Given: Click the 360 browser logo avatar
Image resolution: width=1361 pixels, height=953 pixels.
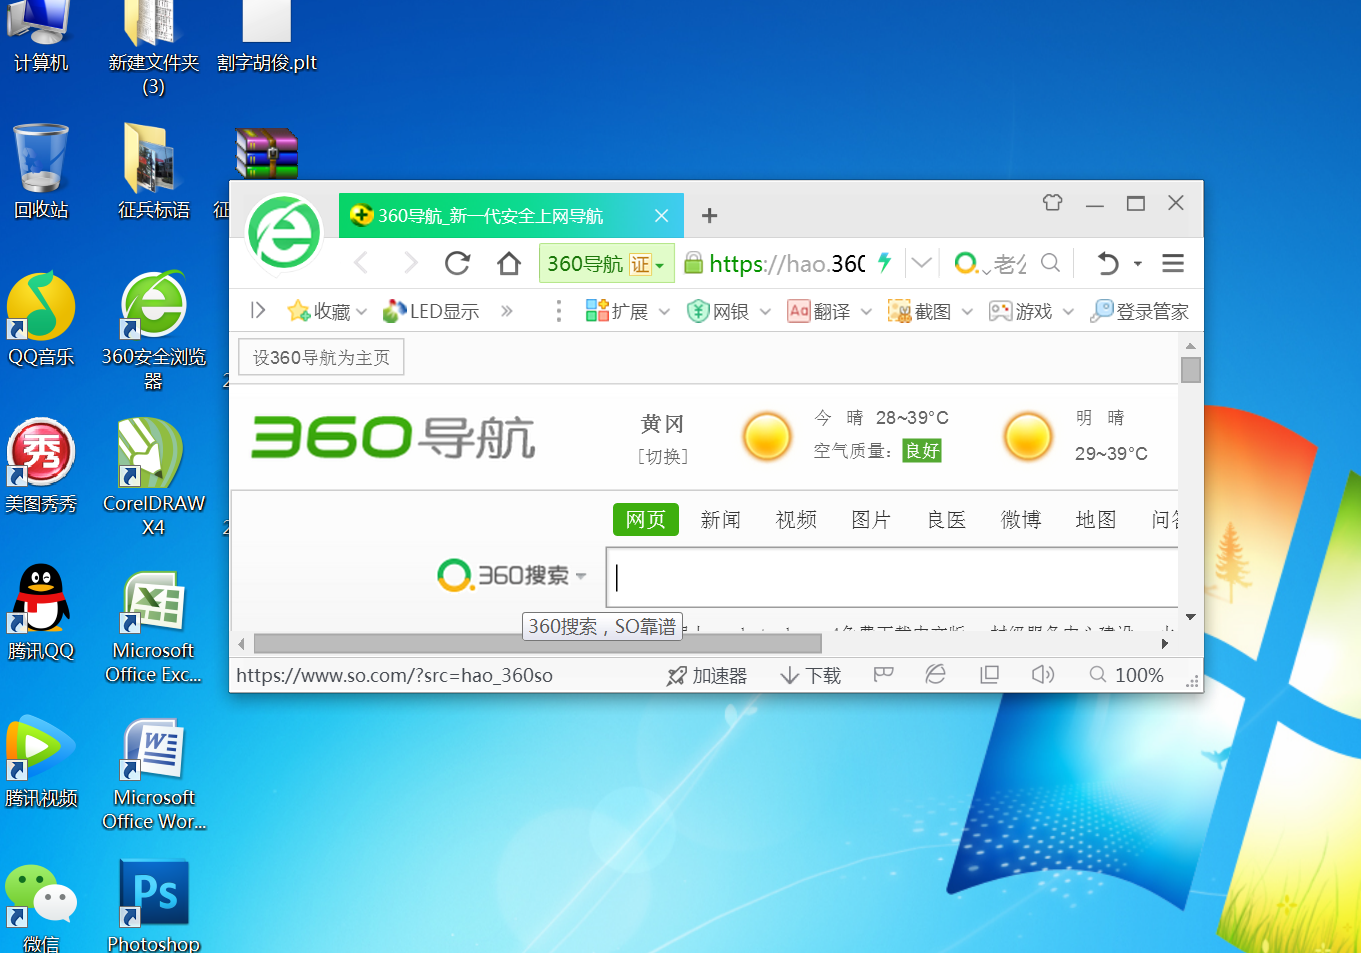Looking at the screenshot, I should coord(285,233).
